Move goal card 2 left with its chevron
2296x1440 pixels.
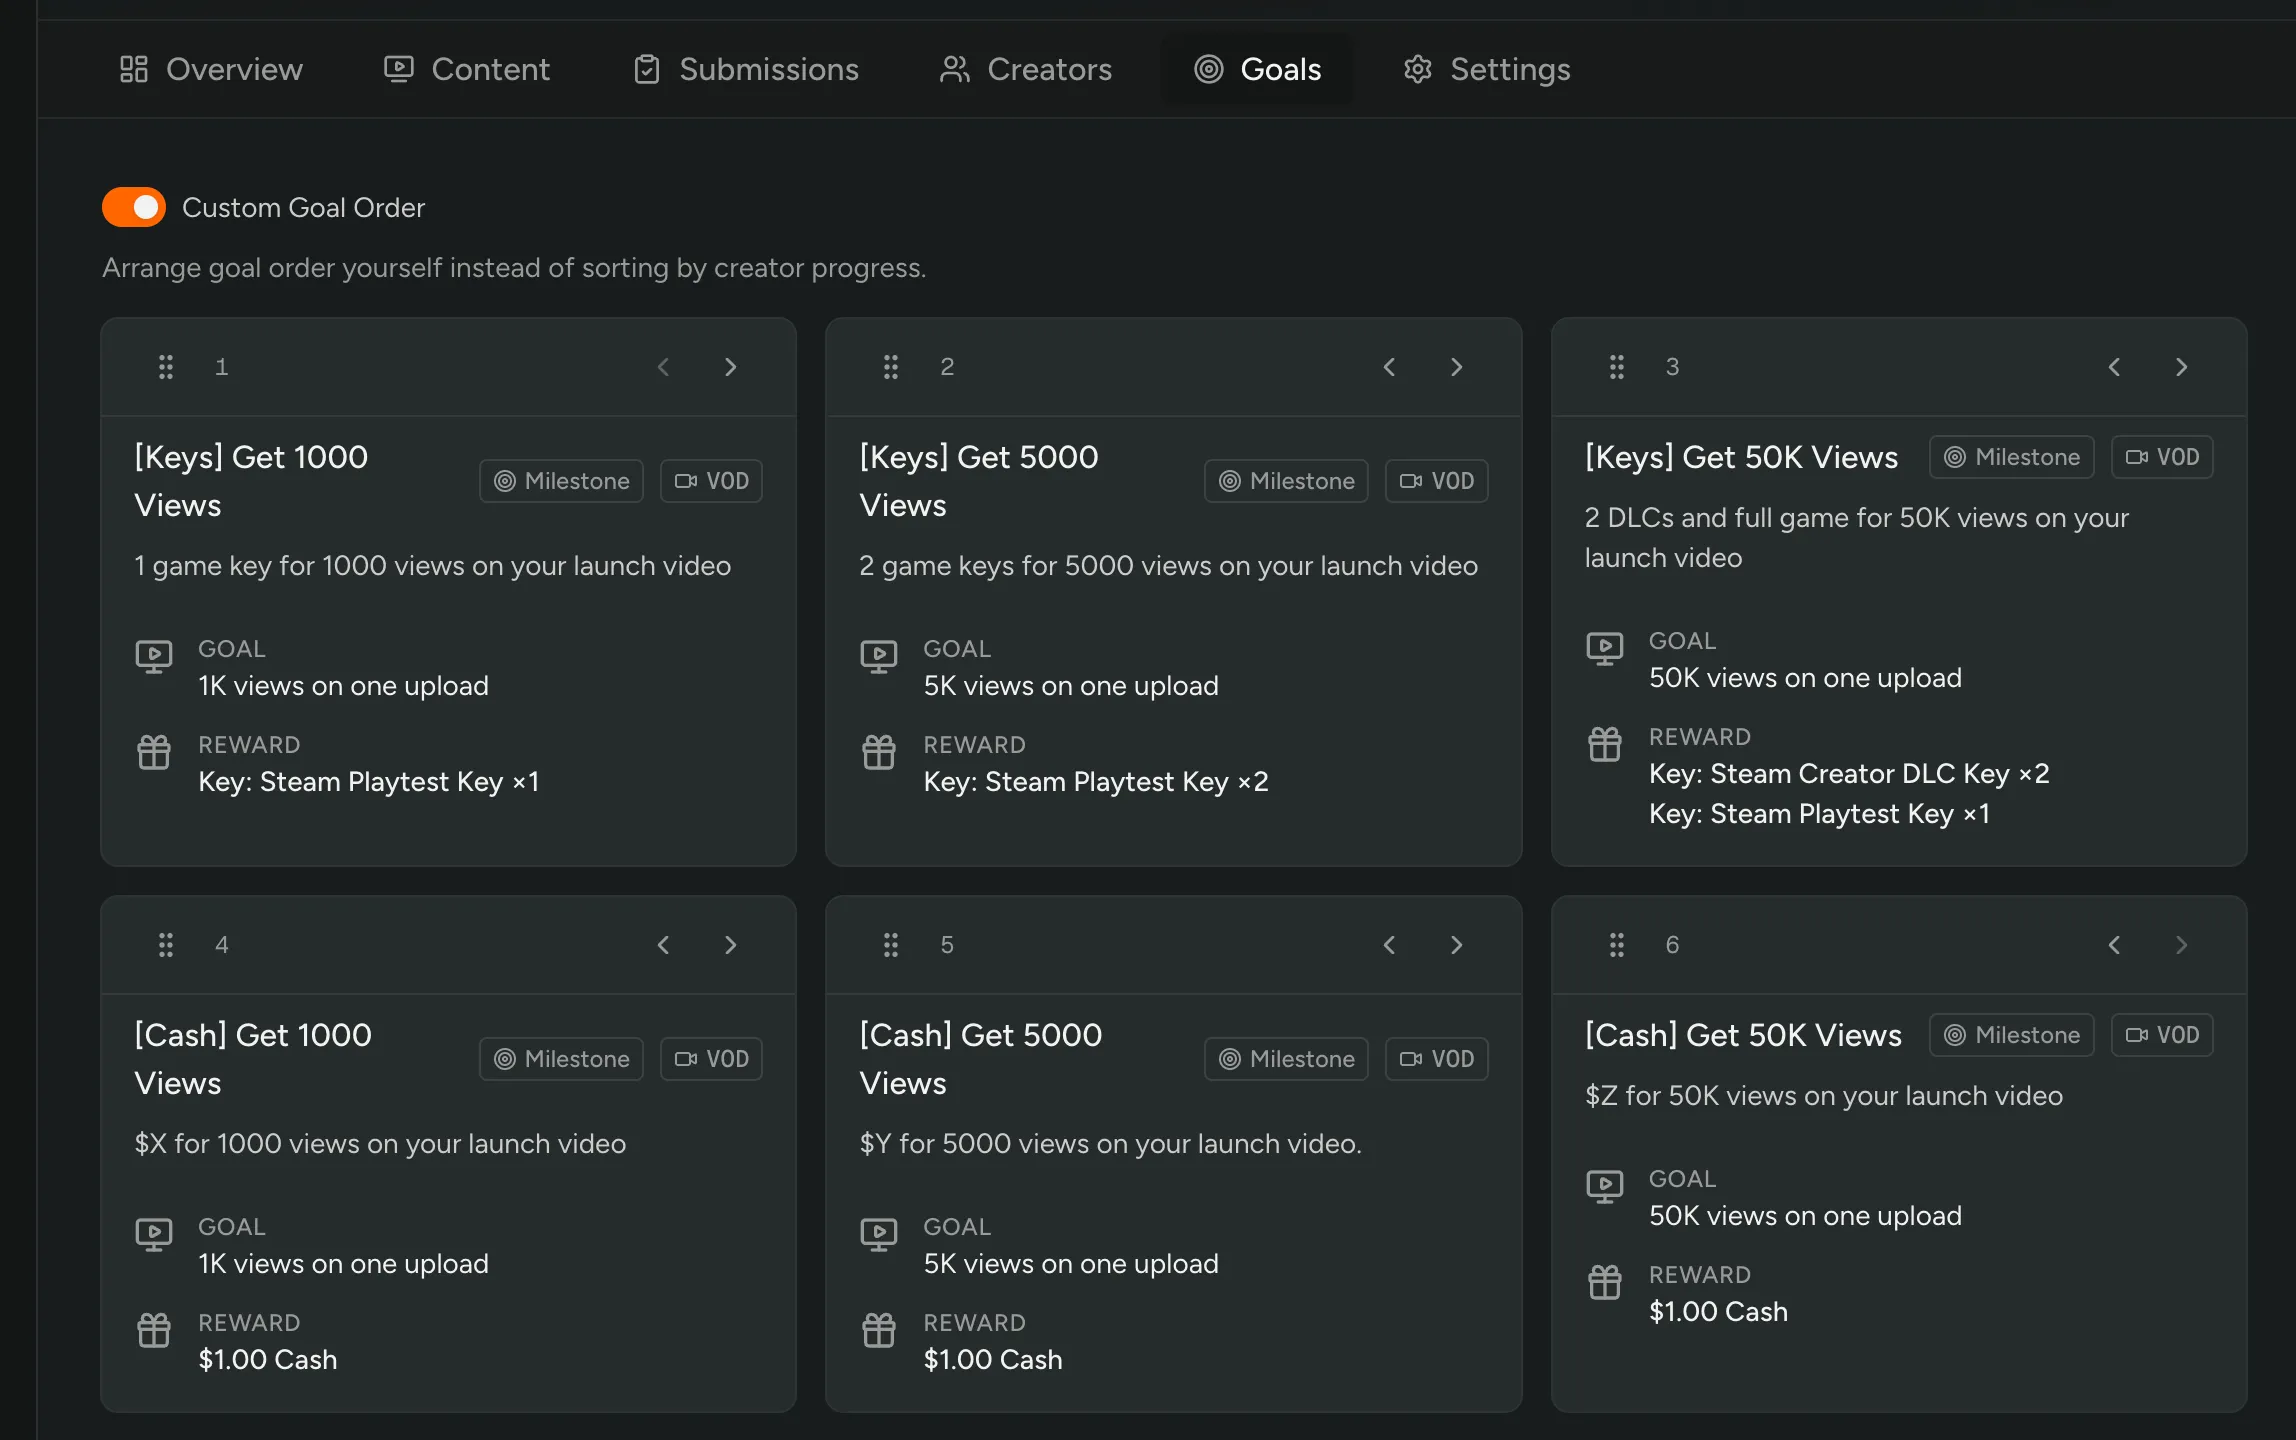pos(1389,367)
